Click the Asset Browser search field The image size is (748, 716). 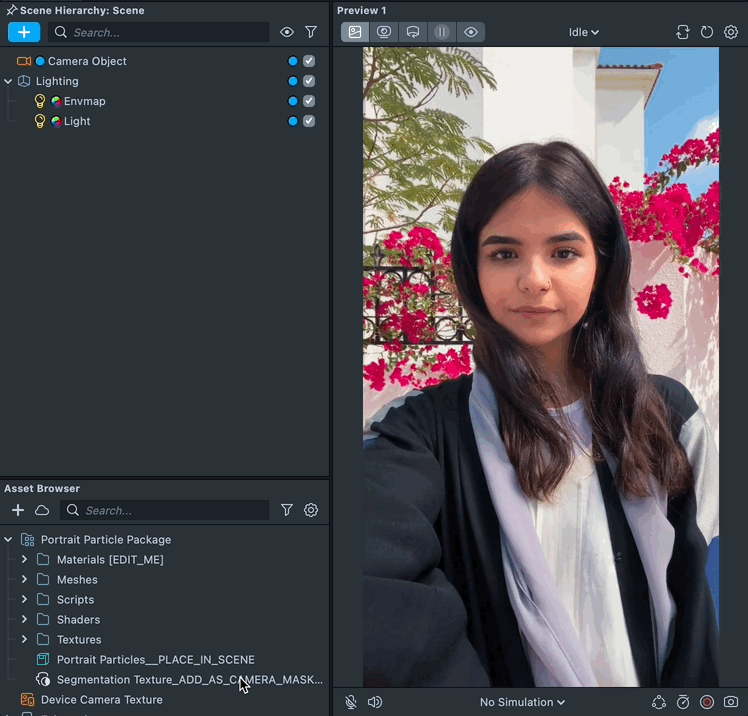(170, 510)
